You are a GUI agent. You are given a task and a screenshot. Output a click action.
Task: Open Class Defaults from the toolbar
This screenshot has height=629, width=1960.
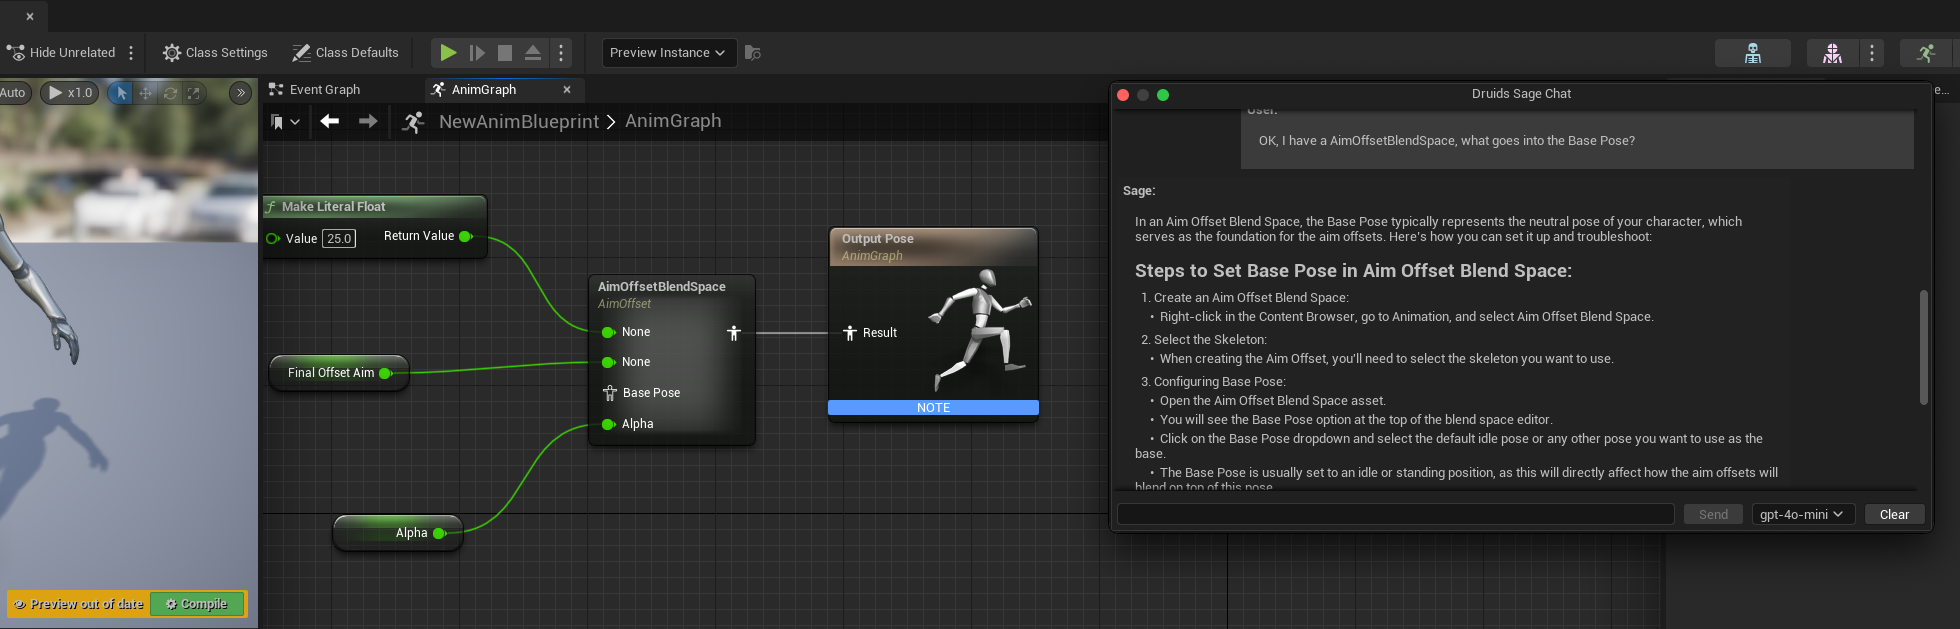[345, 53]
